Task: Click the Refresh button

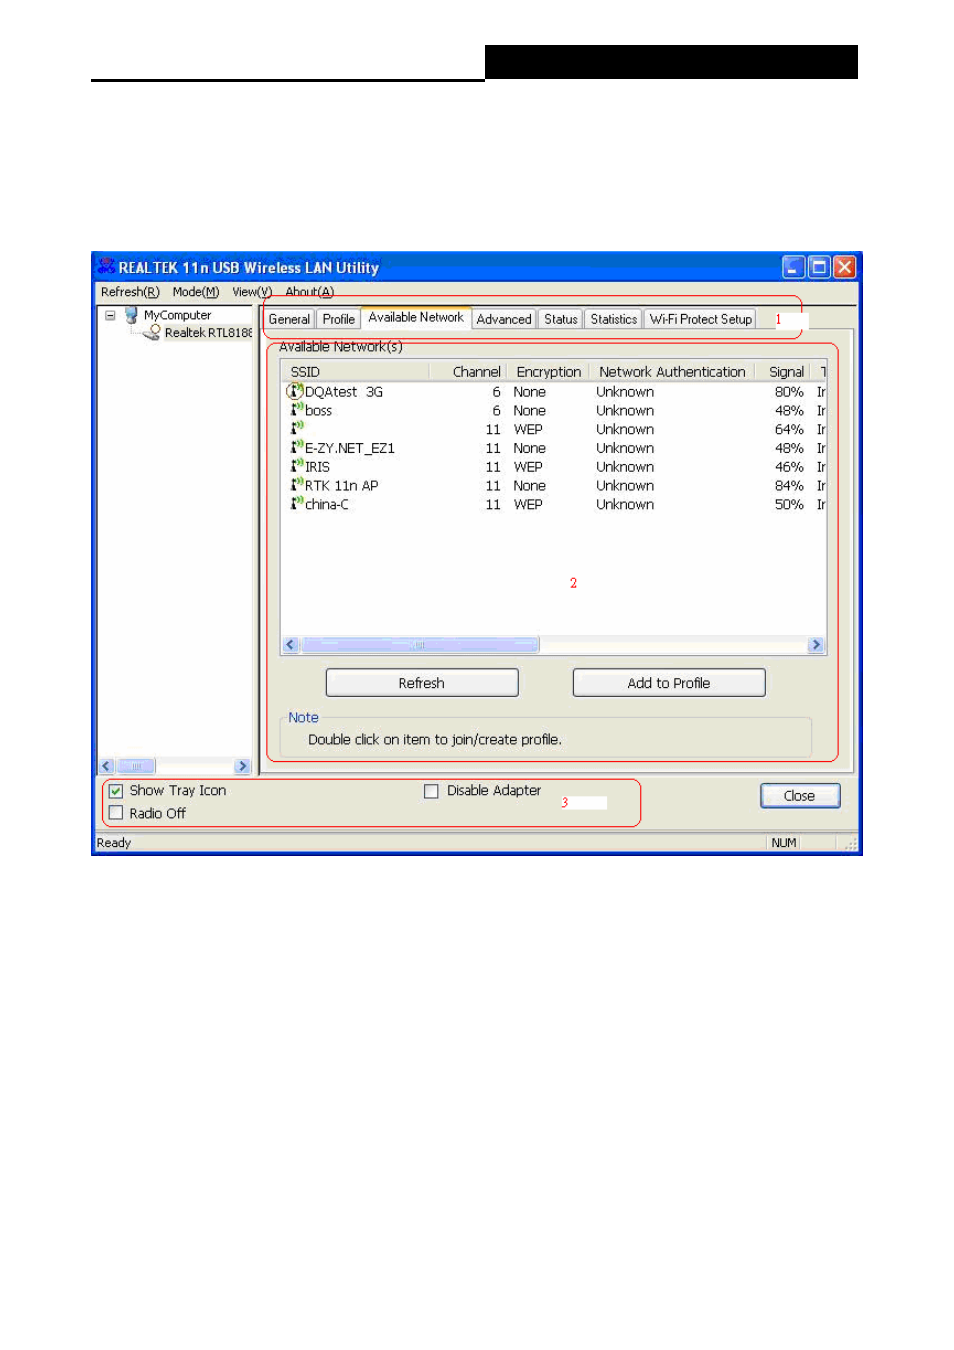Action: click(x=422, y=683)
